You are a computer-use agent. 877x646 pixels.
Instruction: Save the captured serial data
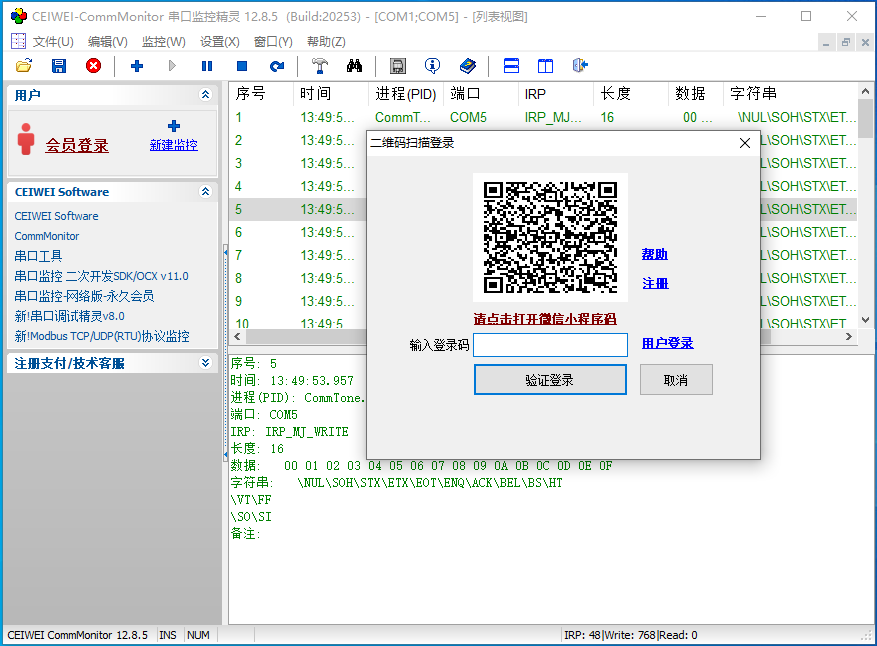[58, 66]
